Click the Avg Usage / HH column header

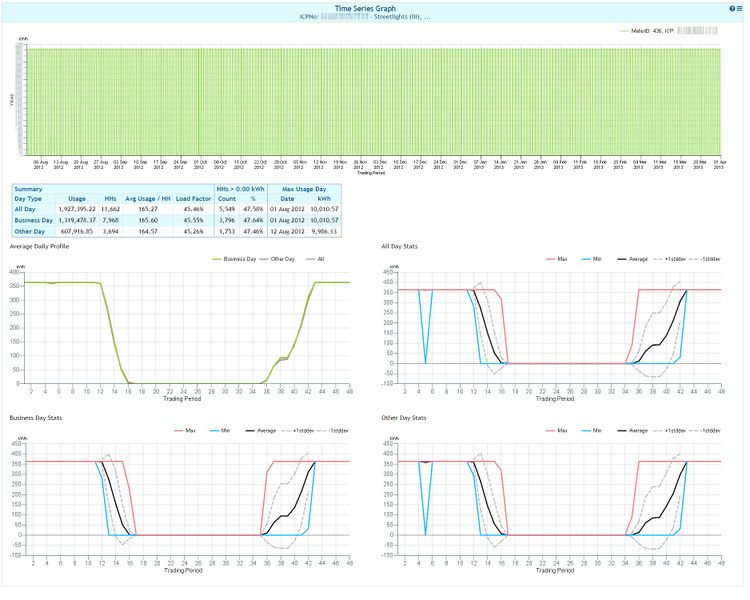148,199
